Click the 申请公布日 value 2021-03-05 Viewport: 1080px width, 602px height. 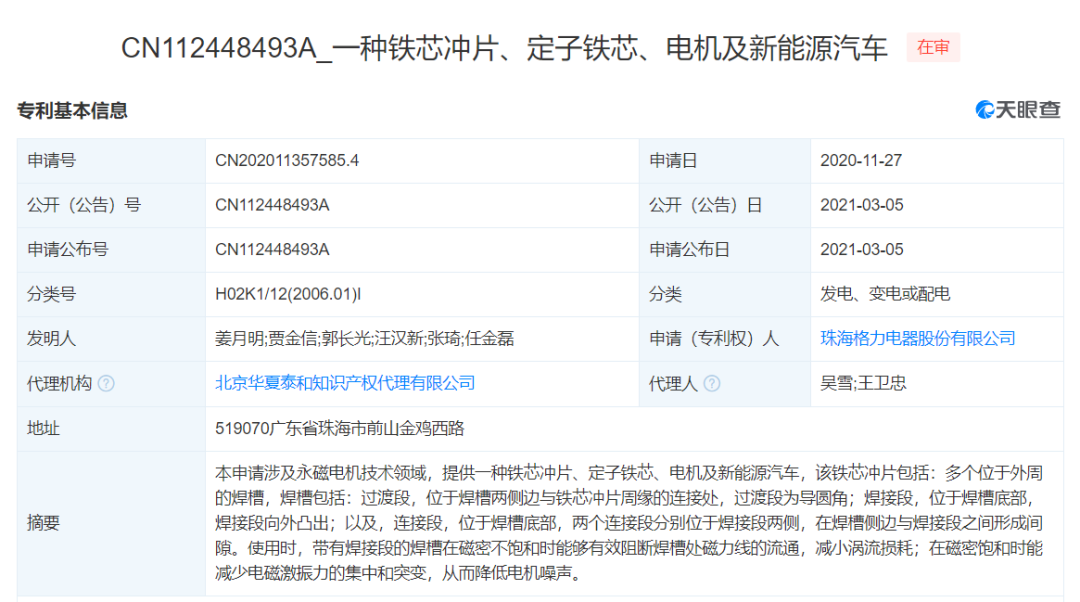click(x=862, y=249)
